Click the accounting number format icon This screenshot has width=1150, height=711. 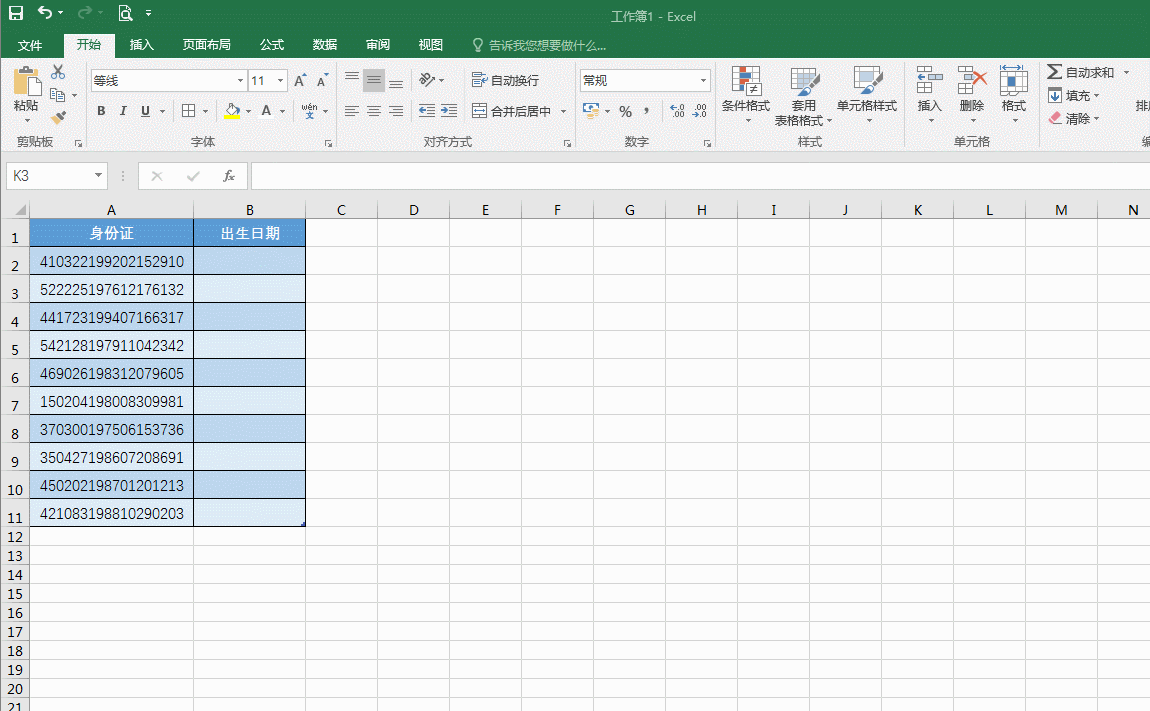click(x=591, y=111)
